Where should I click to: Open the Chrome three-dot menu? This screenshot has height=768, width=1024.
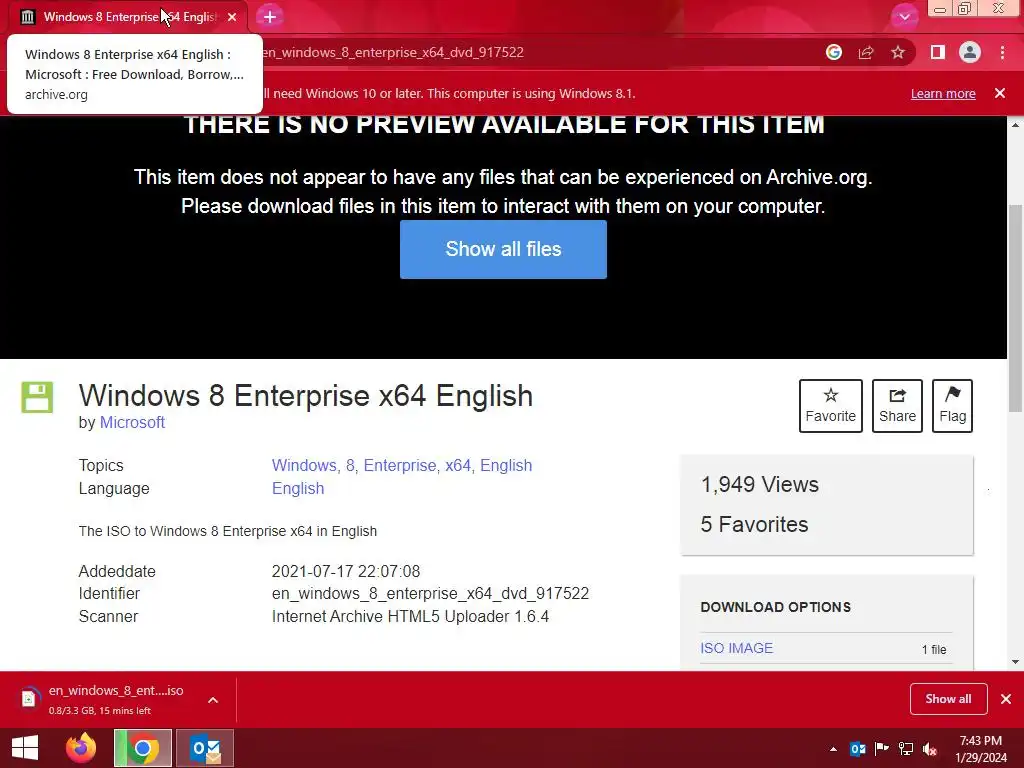point(1002,52)
